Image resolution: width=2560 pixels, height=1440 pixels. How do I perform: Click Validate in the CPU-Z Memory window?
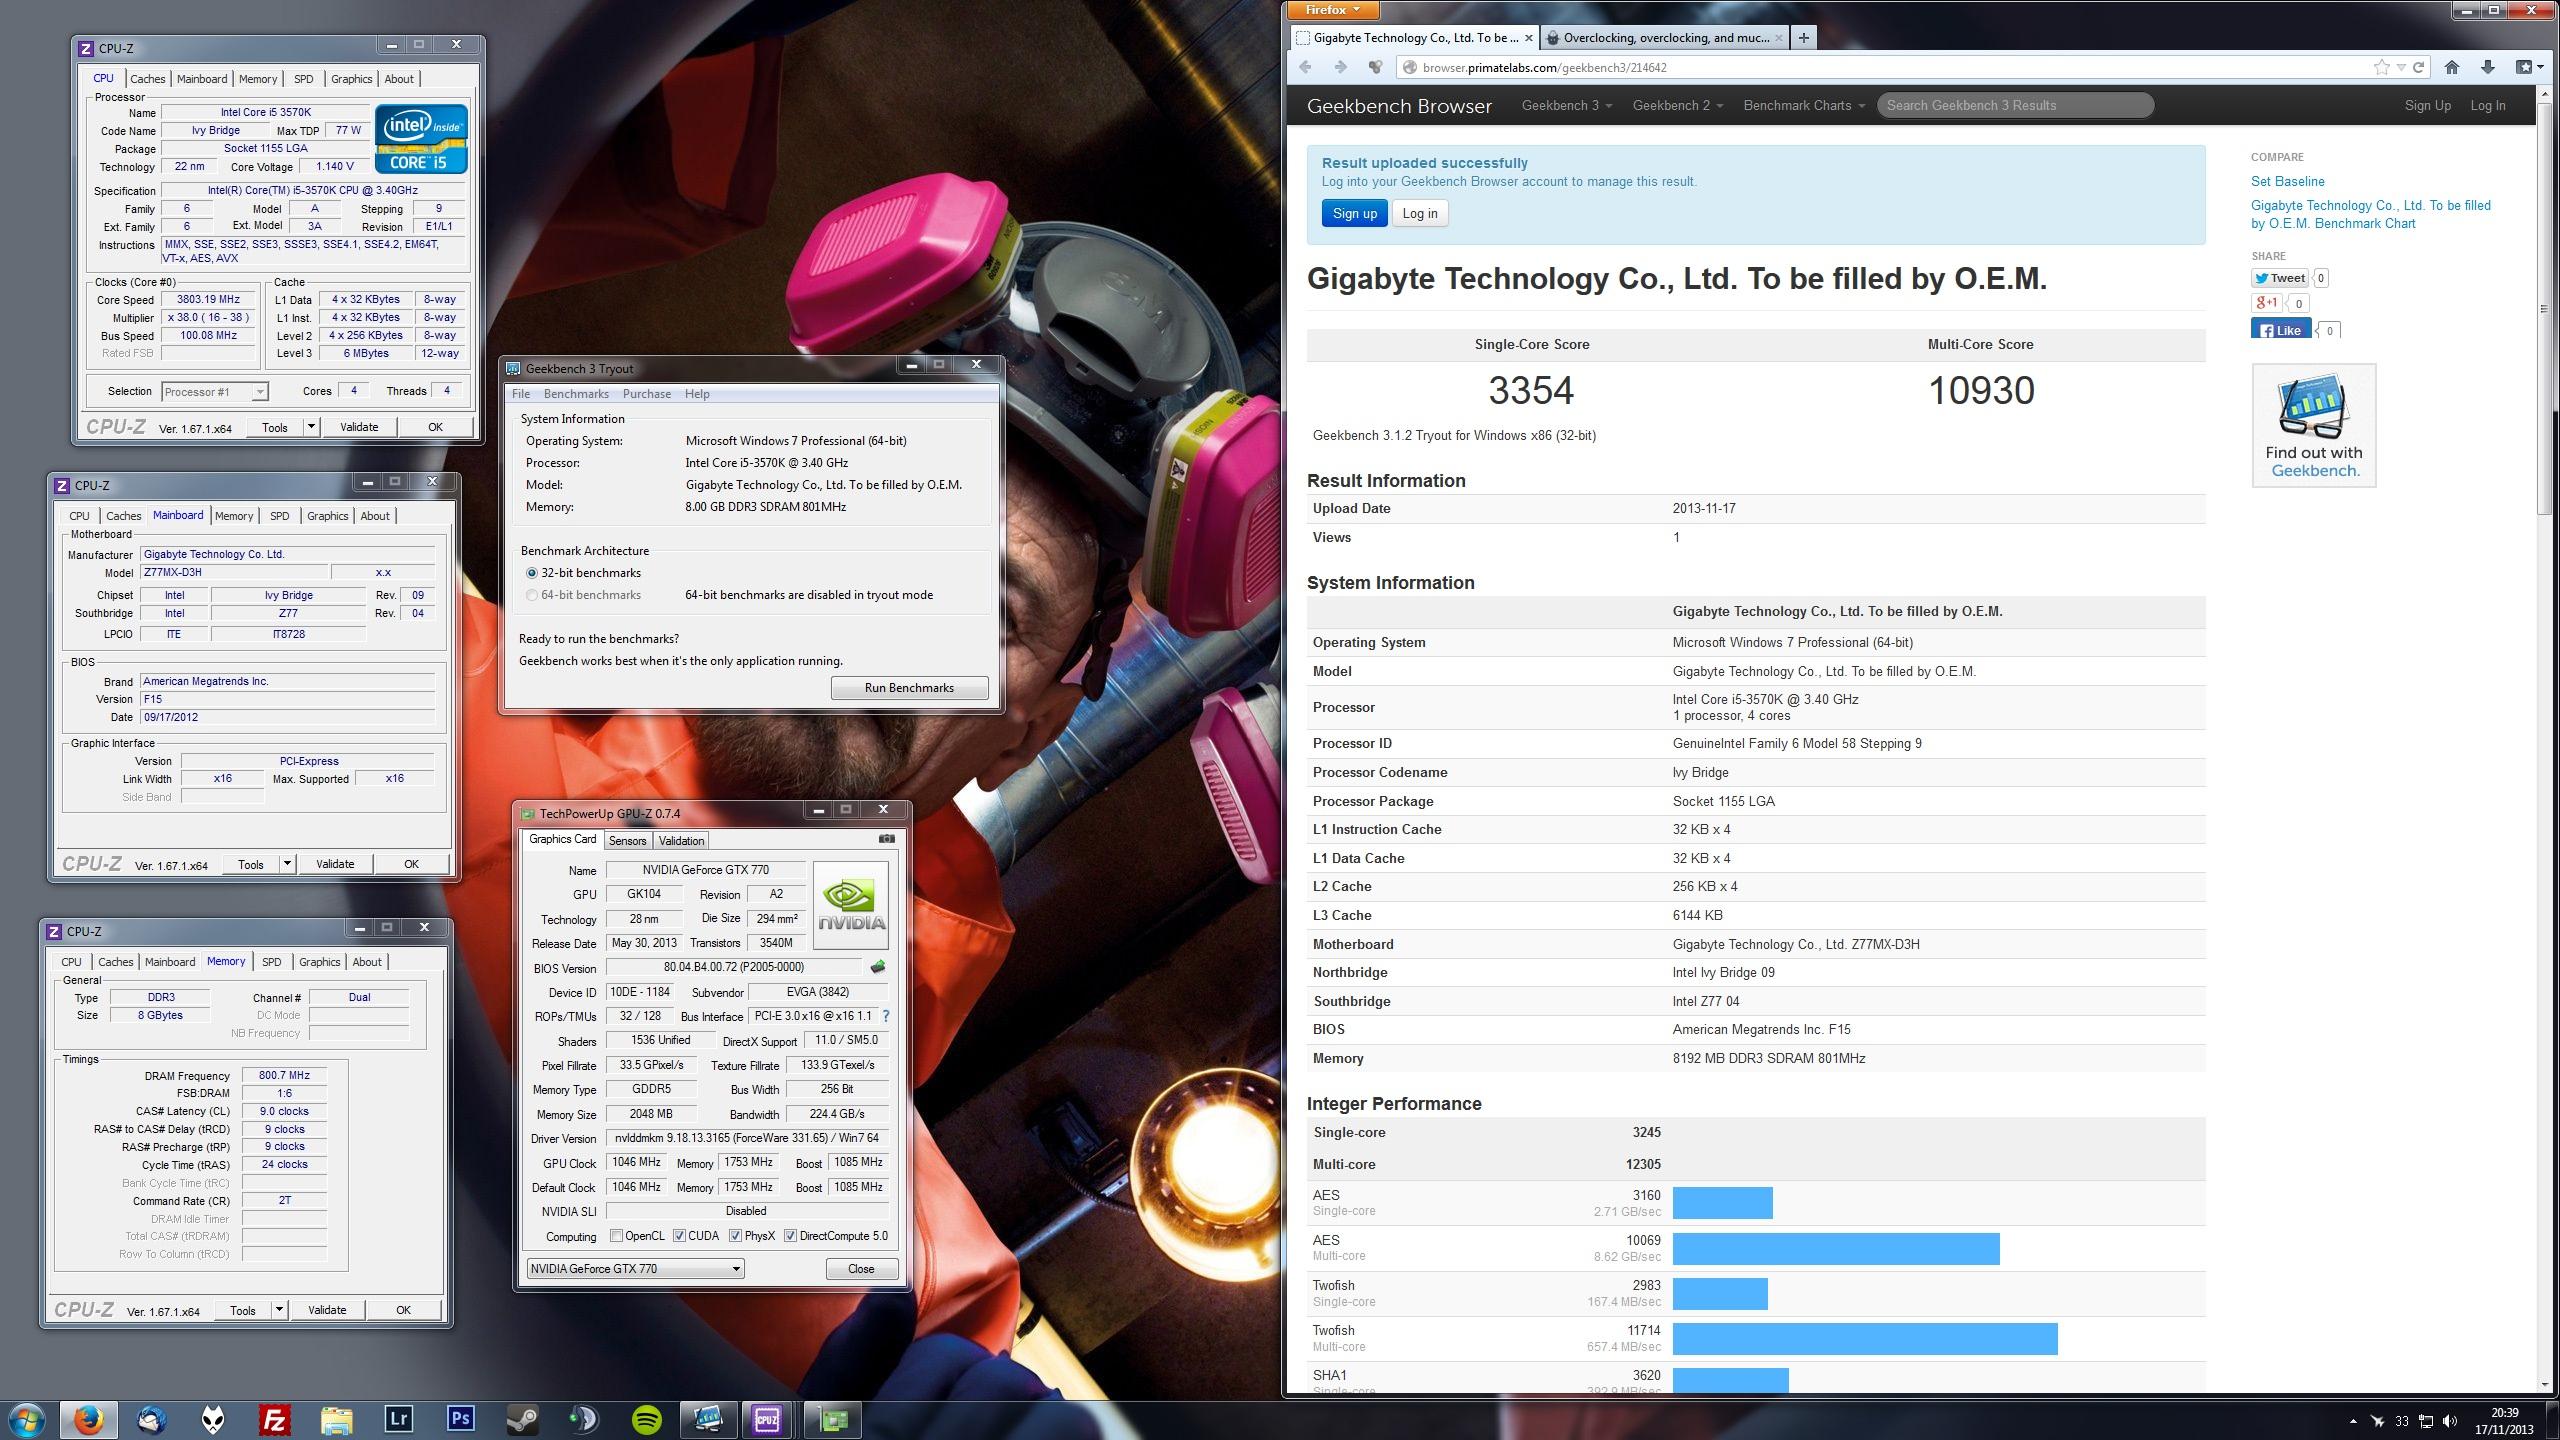click(327, 1310)
